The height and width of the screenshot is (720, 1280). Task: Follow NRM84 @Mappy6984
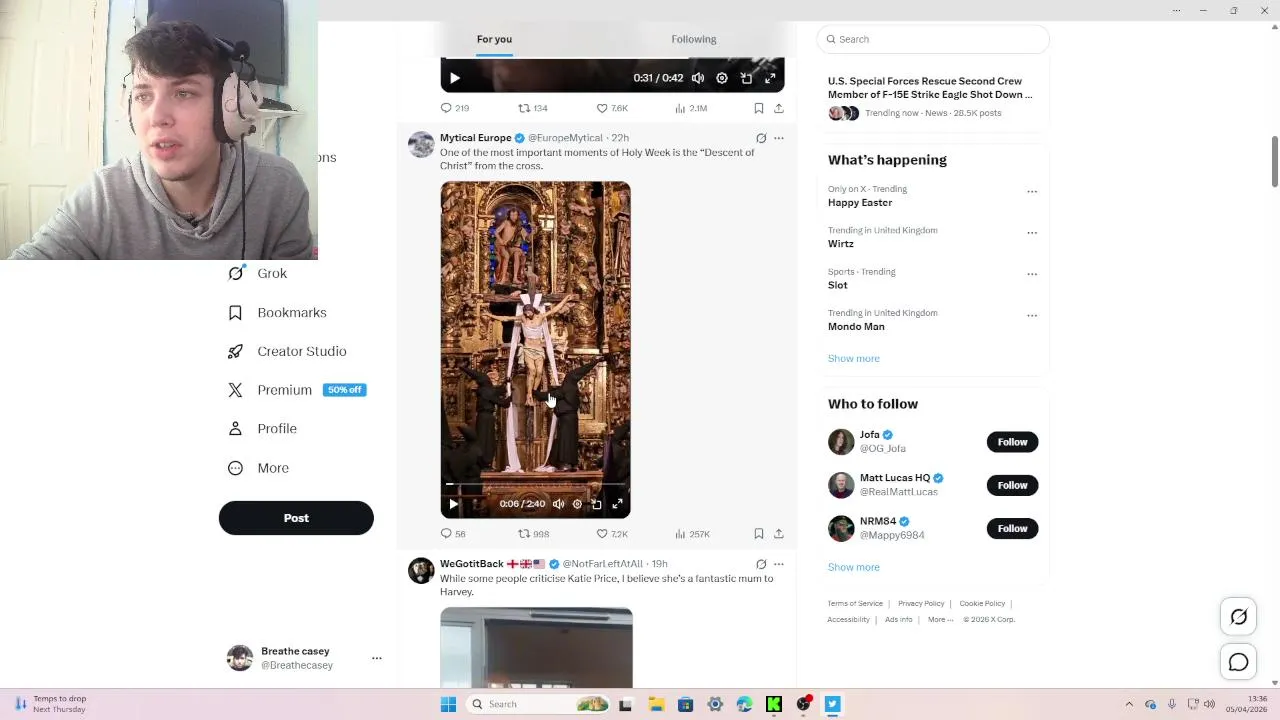click(1012, 528)
